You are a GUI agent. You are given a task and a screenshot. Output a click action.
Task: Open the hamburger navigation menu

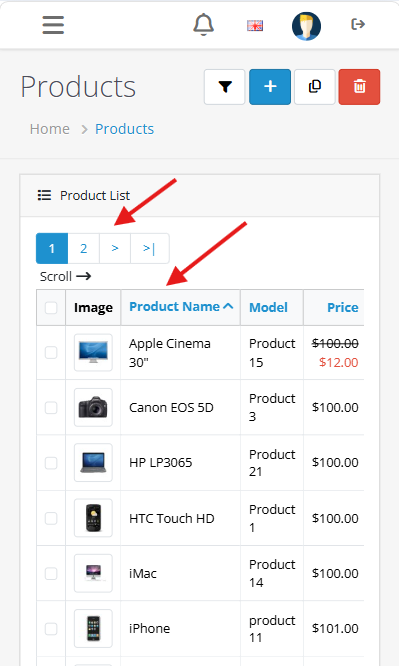53,25
